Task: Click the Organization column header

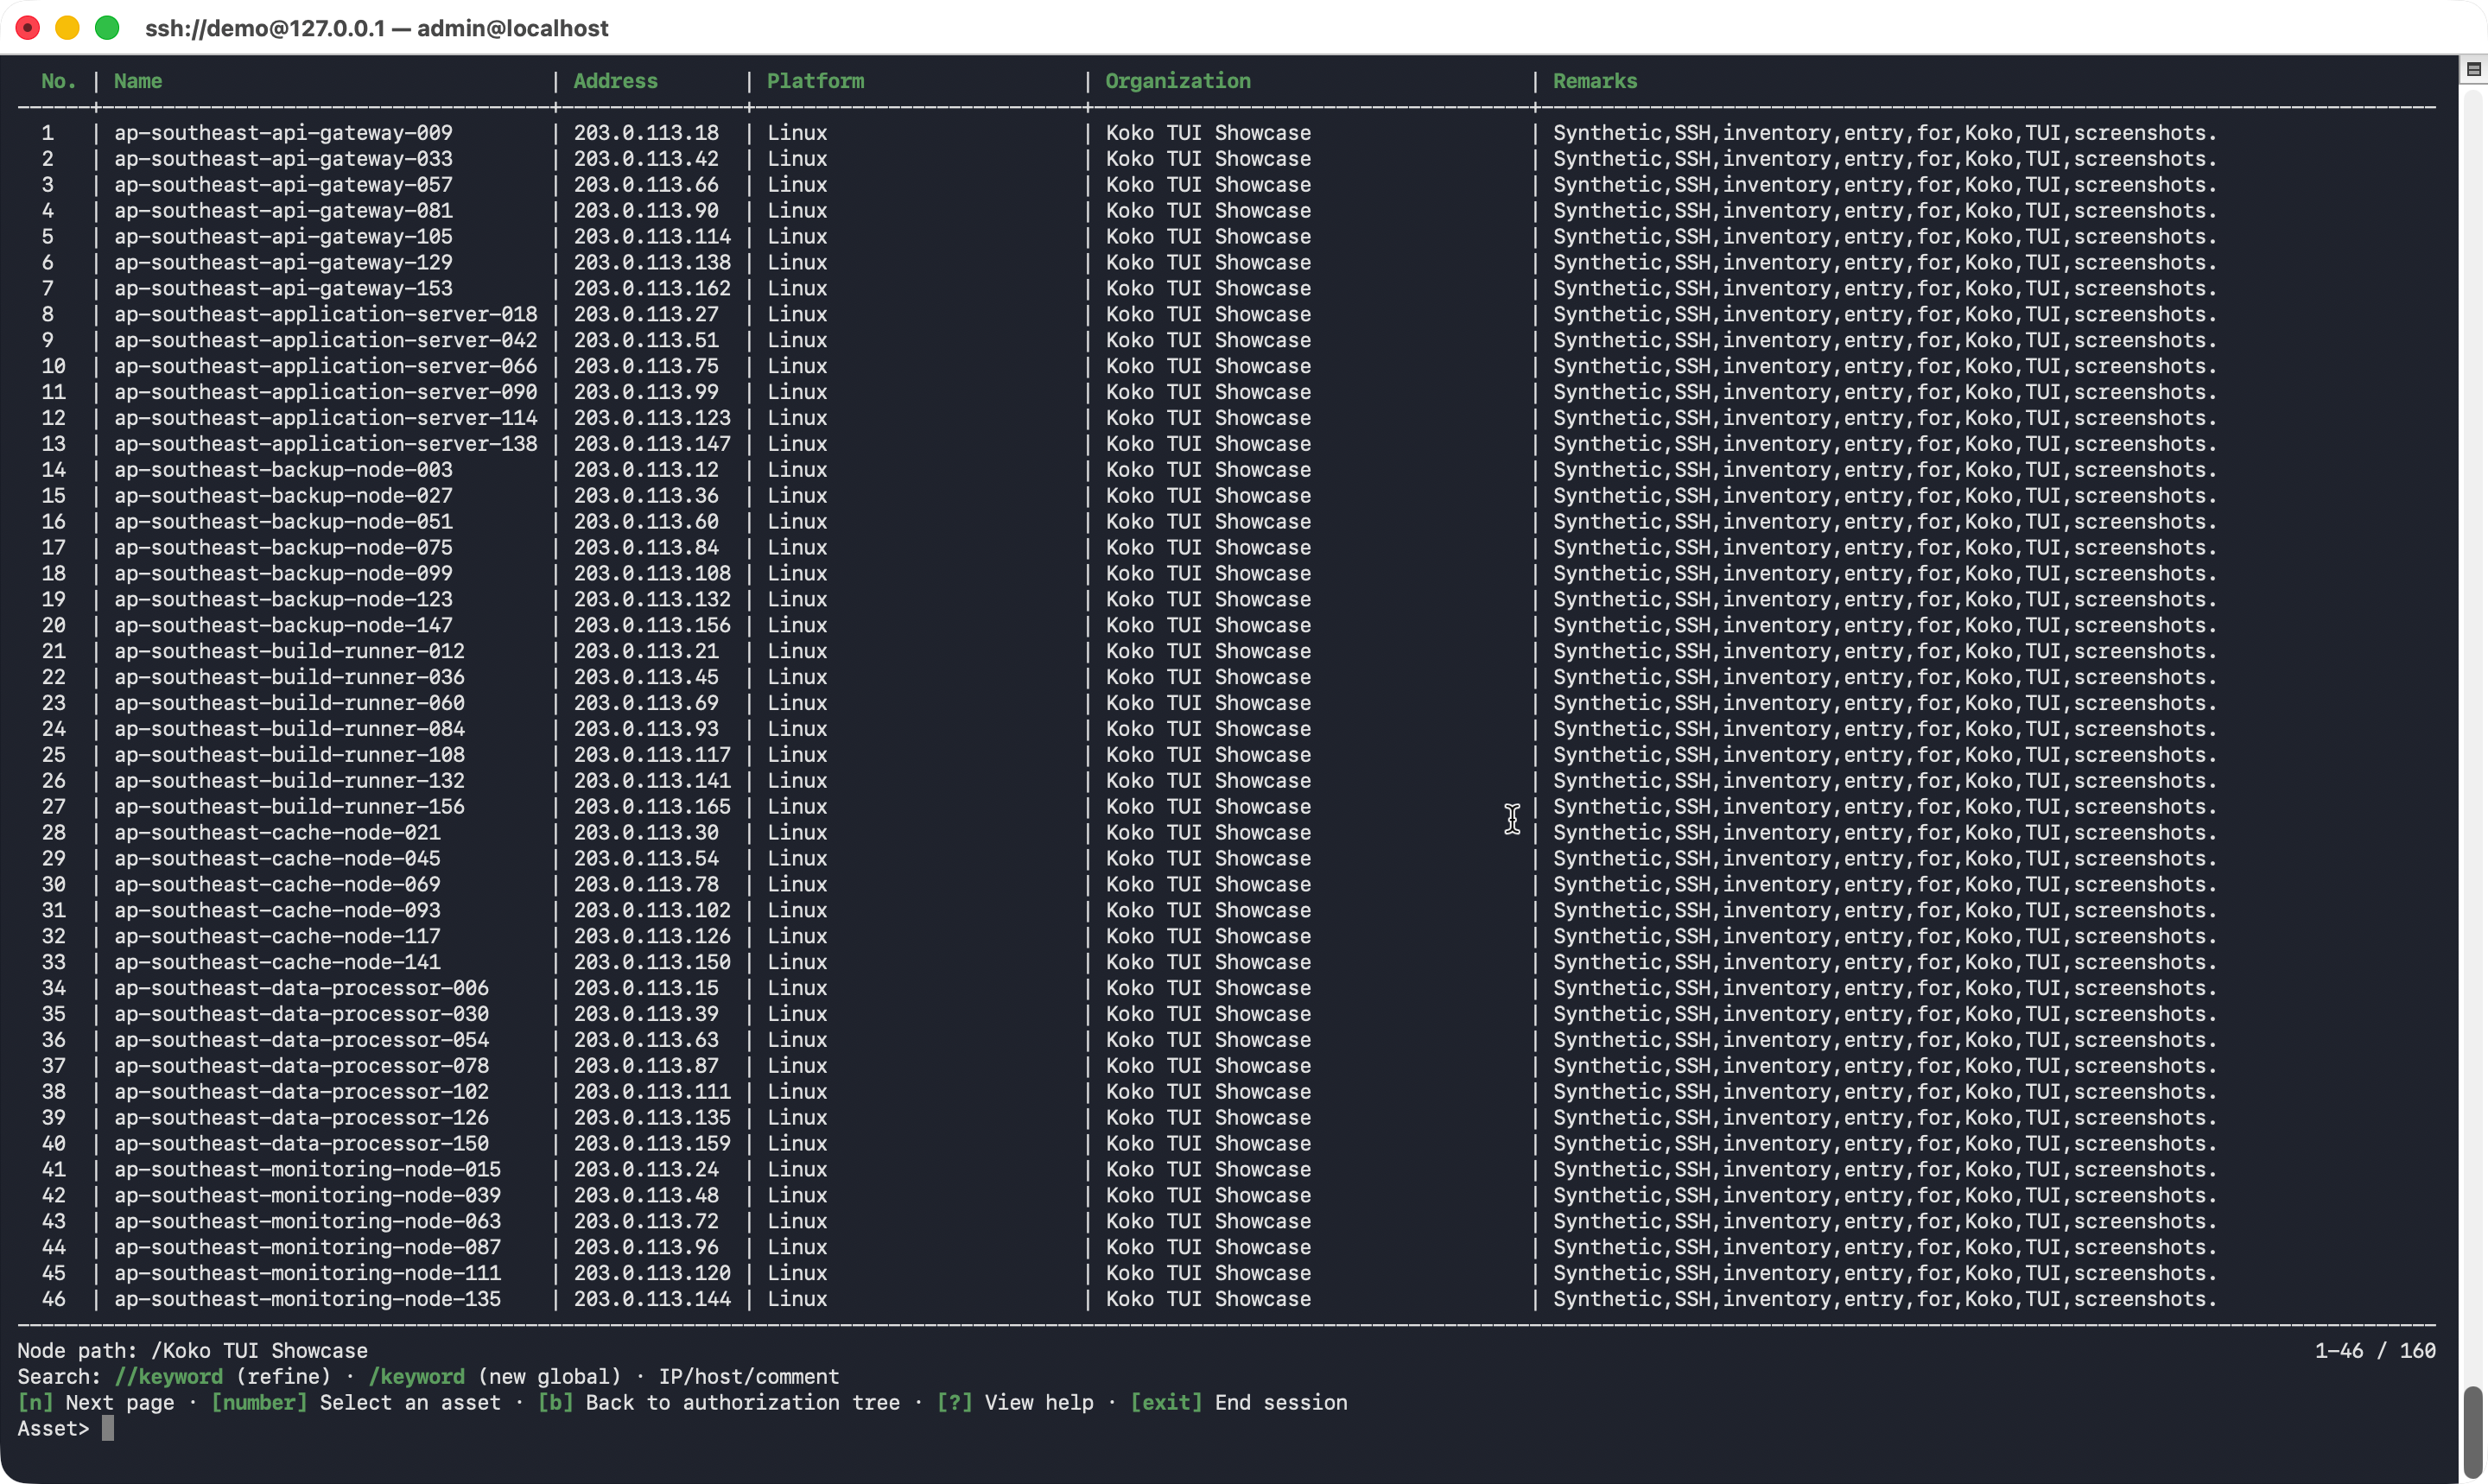Action: (x=1178, y=81)
